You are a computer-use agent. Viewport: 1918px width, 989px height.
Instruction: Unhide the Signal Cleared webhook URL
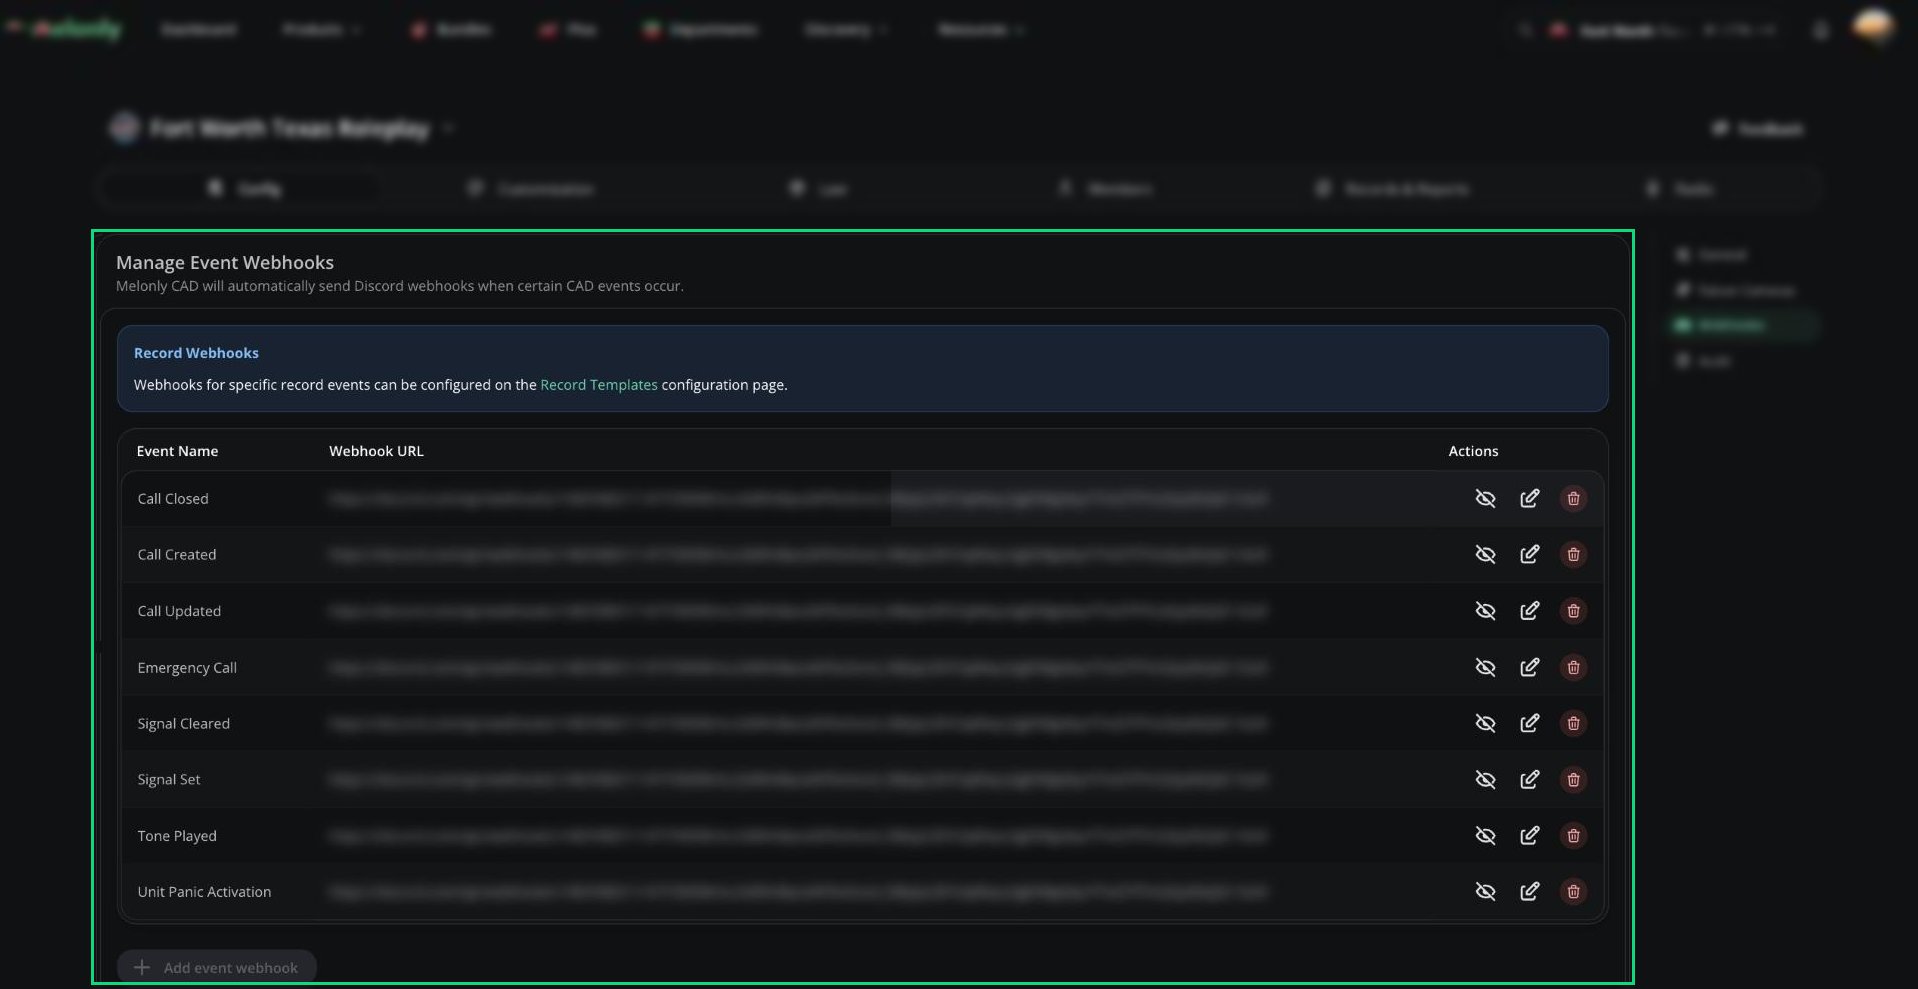(x=1485, y=723)
